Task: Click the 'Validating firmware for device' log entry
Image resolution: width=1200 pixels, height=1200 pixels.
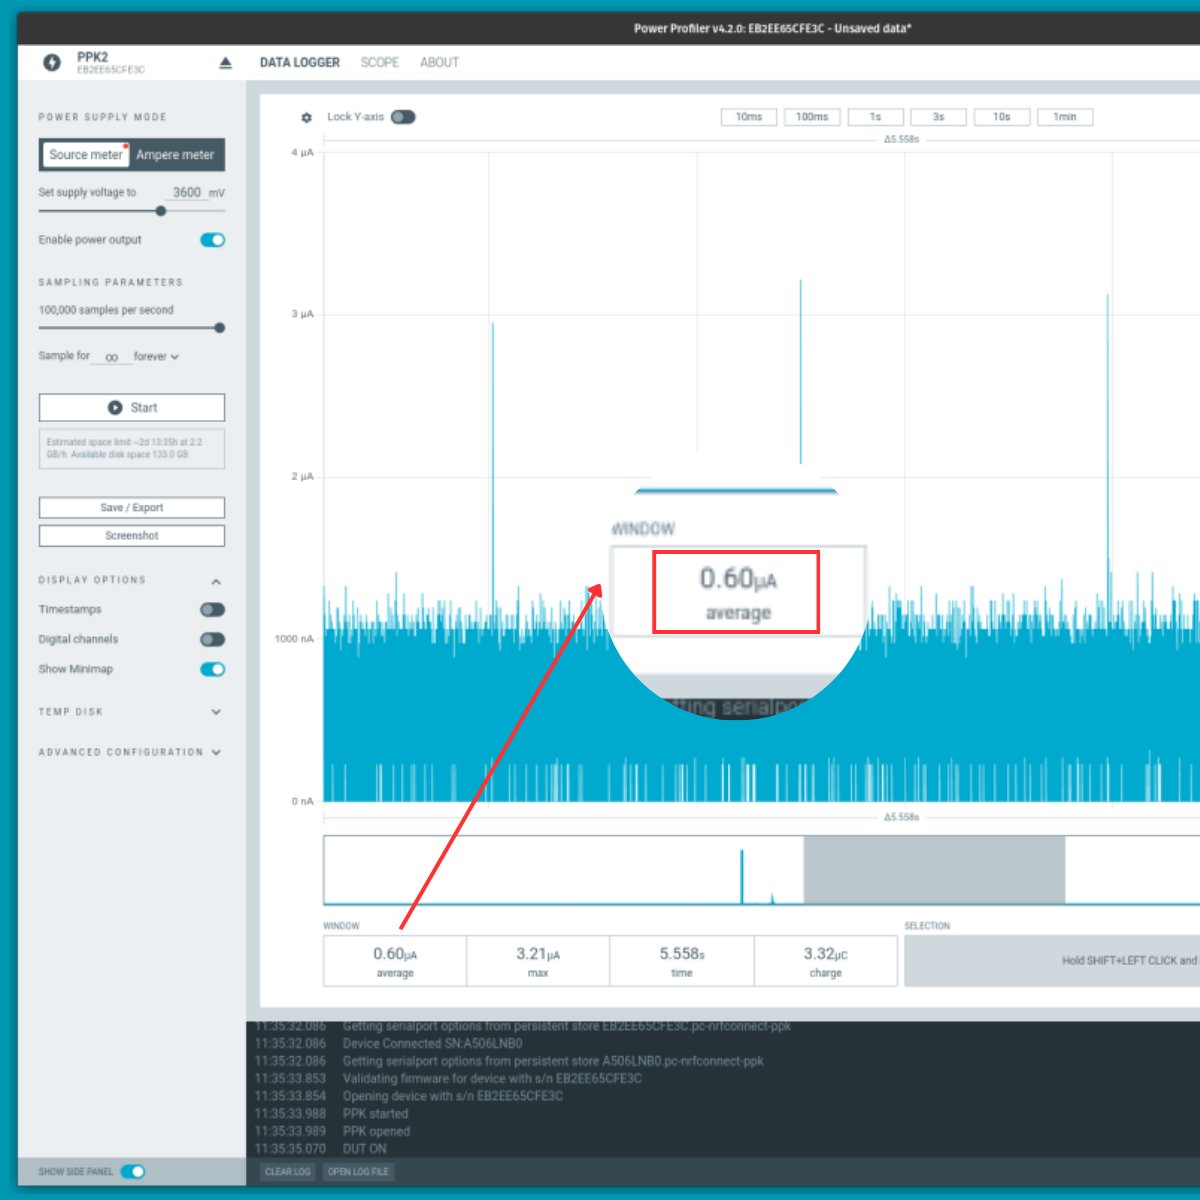Action: coord(492,1078)
